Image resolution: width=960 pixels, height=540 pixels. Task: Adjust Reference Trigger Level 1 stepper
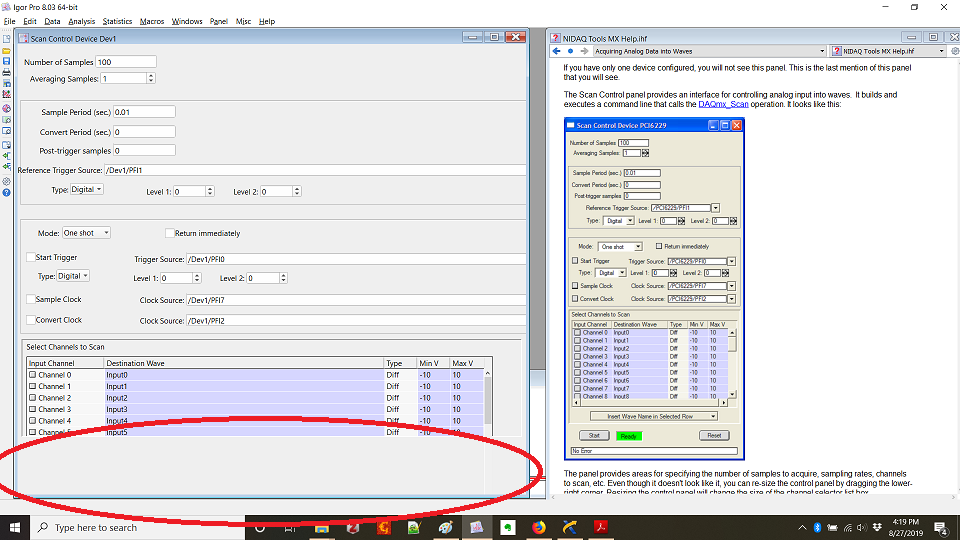[x=209, y=192]
